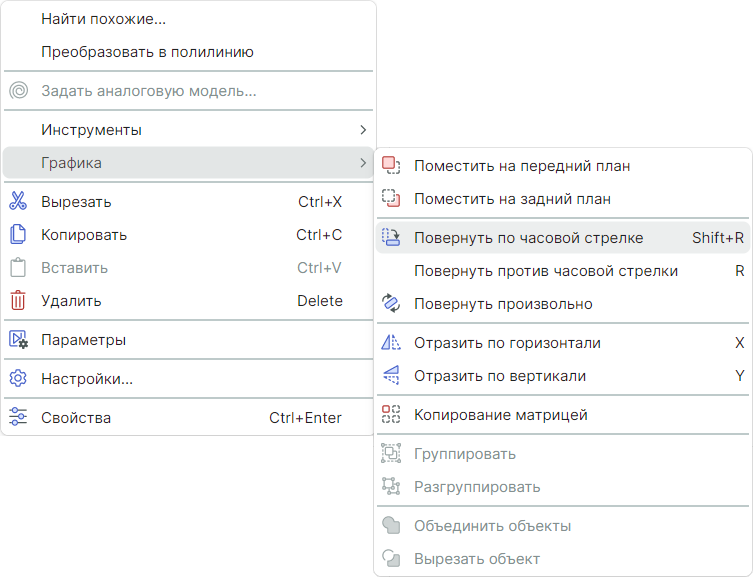This screenshot has height=577, width=753.
Task: Select Повернуть по часовой стрелке
Action: pyautogui.click(x=528, y=238)
